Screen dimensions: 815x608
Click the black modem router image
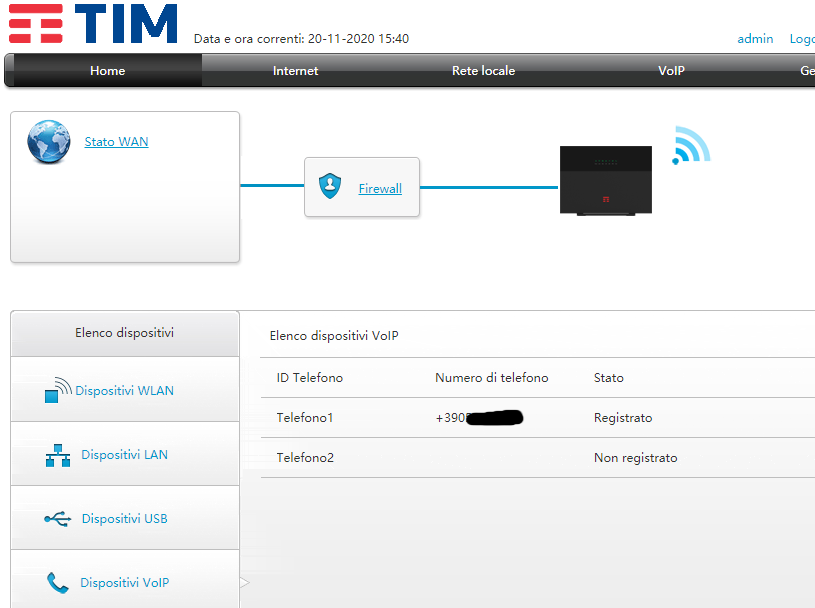pyautogui.click(x=606, y=180)
